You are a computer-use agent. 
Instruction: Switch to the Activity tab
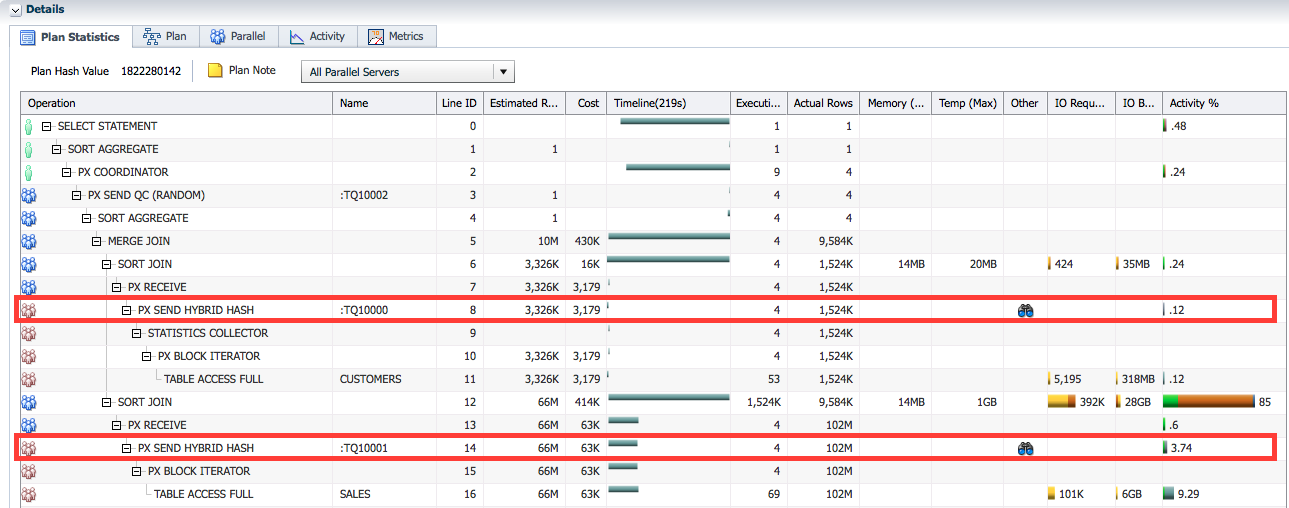click(317, 36)
